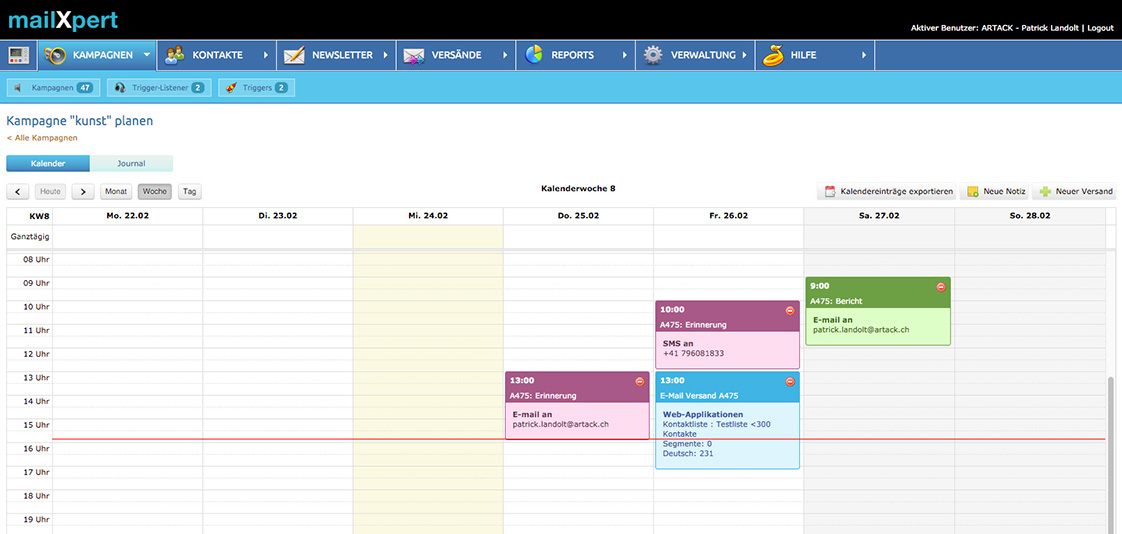Remove the 9:00 Bericht entry via red icon
Viewport: 1122px width, 534px height.
click(940, 287)
